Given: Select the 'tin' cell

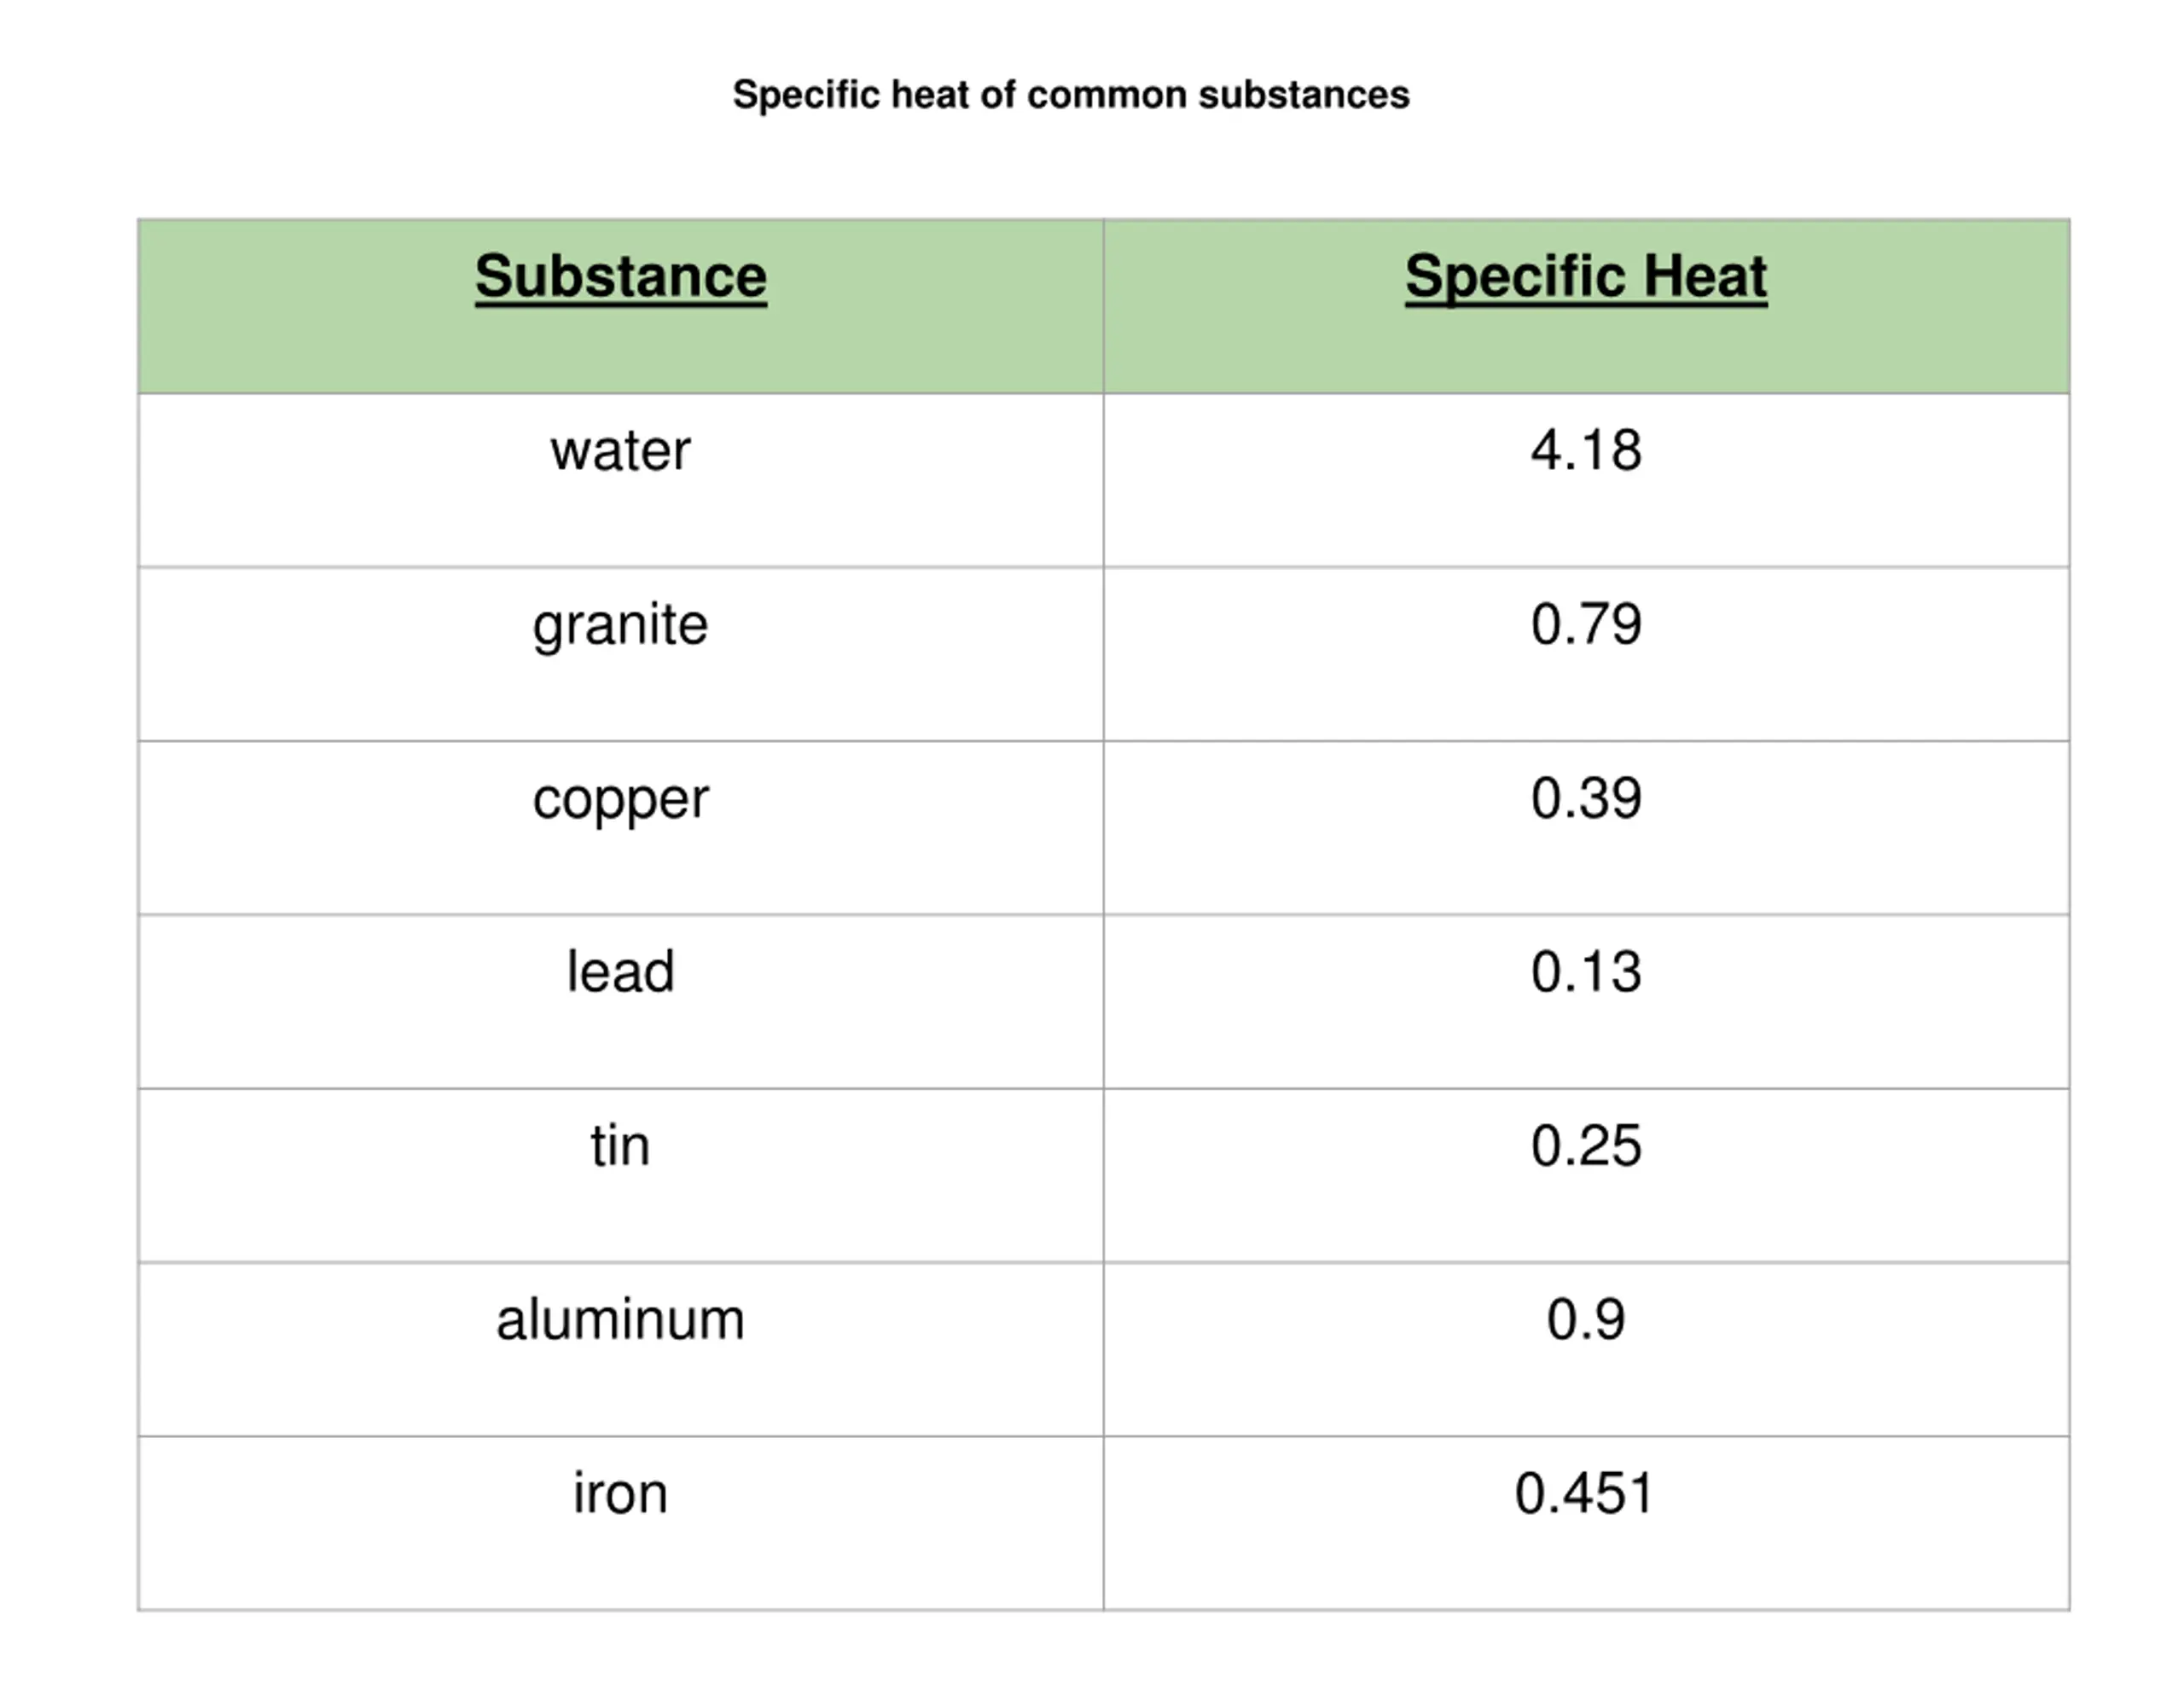Looking at the screenshot, I should tap(621, 1176).
